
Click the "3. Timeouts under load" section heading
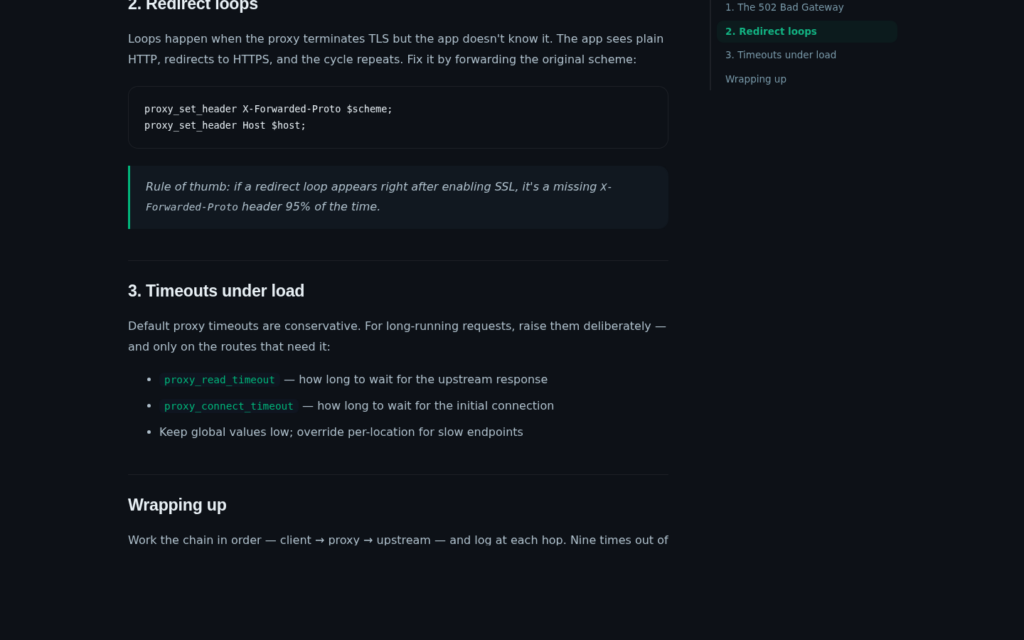(x=216, y=291)
